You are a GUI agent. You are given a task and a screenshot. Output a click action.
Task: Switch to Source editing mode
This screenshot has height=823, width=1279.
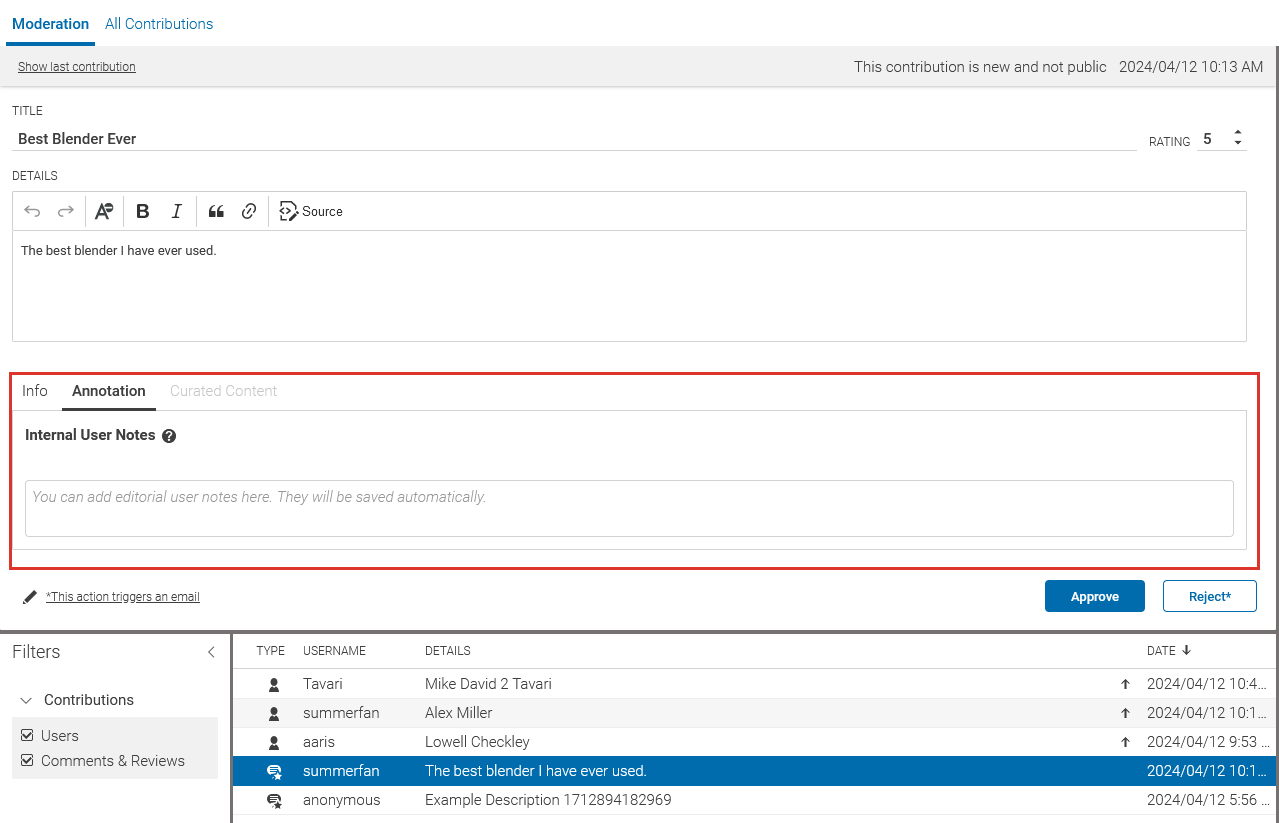pyautogui.click(x=311, y=211)
